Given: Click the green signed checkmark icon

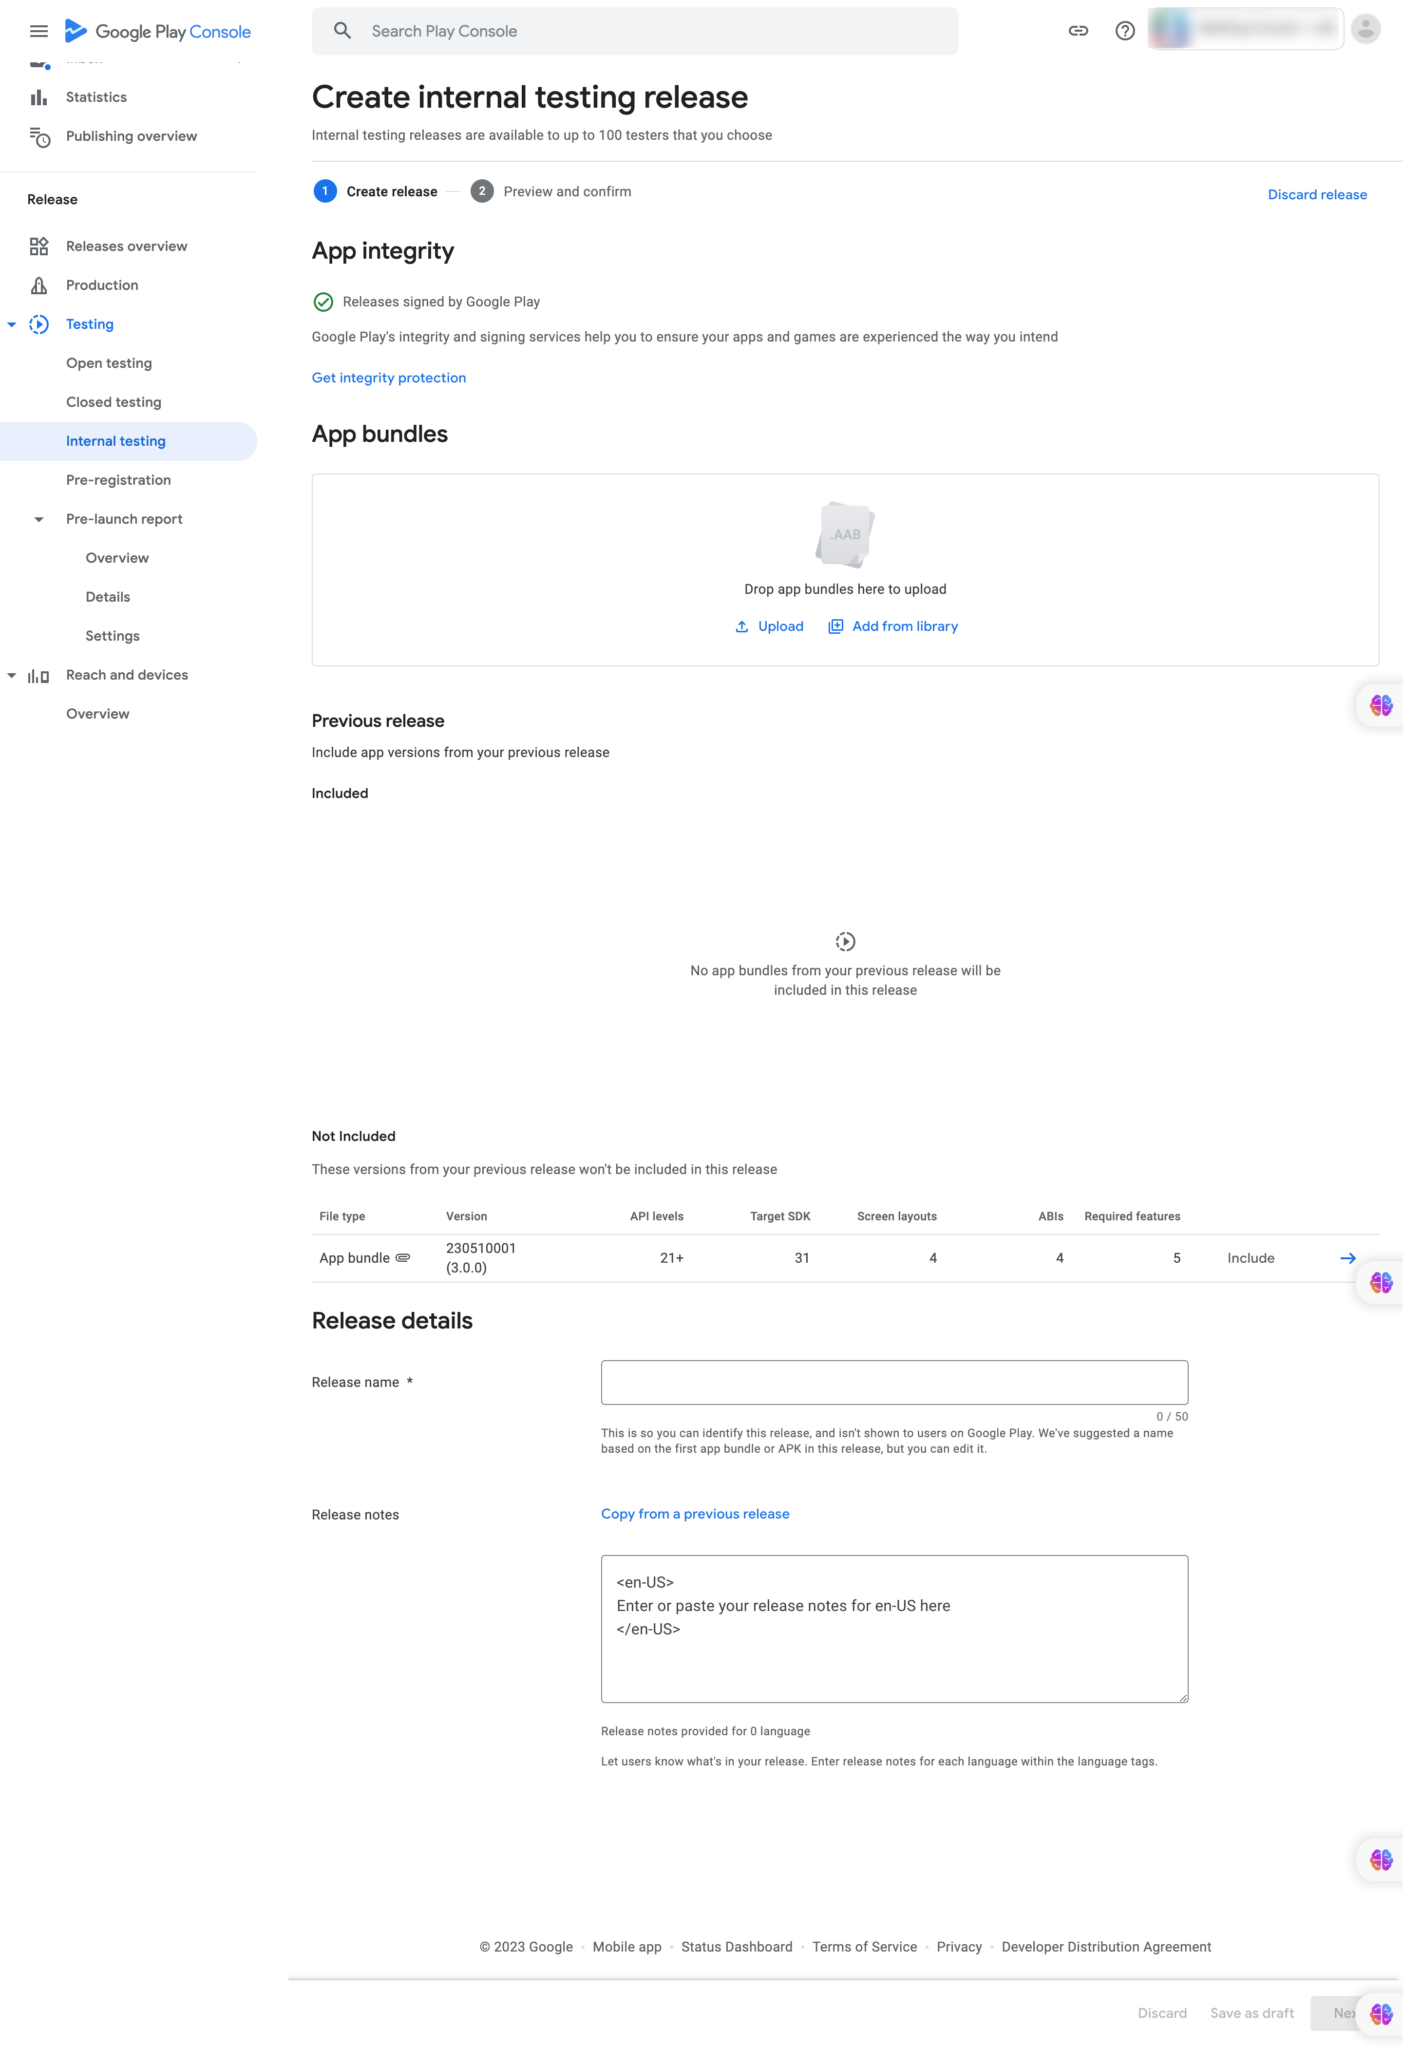Looking at the screenshot, I should click(323, 302).
